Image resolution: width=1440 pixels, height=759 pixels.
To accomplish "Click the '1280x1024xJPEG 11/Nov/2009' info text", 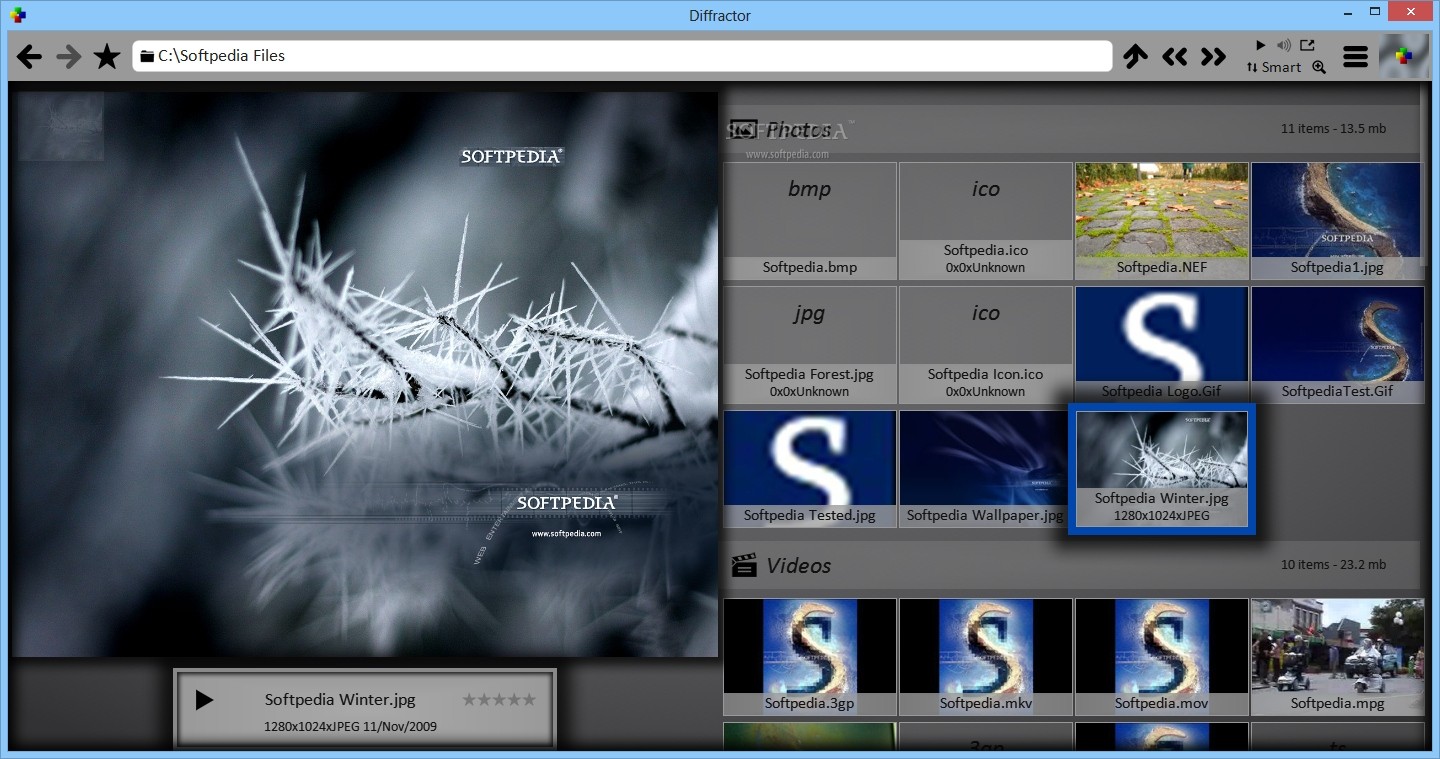I will click(350, 726).
